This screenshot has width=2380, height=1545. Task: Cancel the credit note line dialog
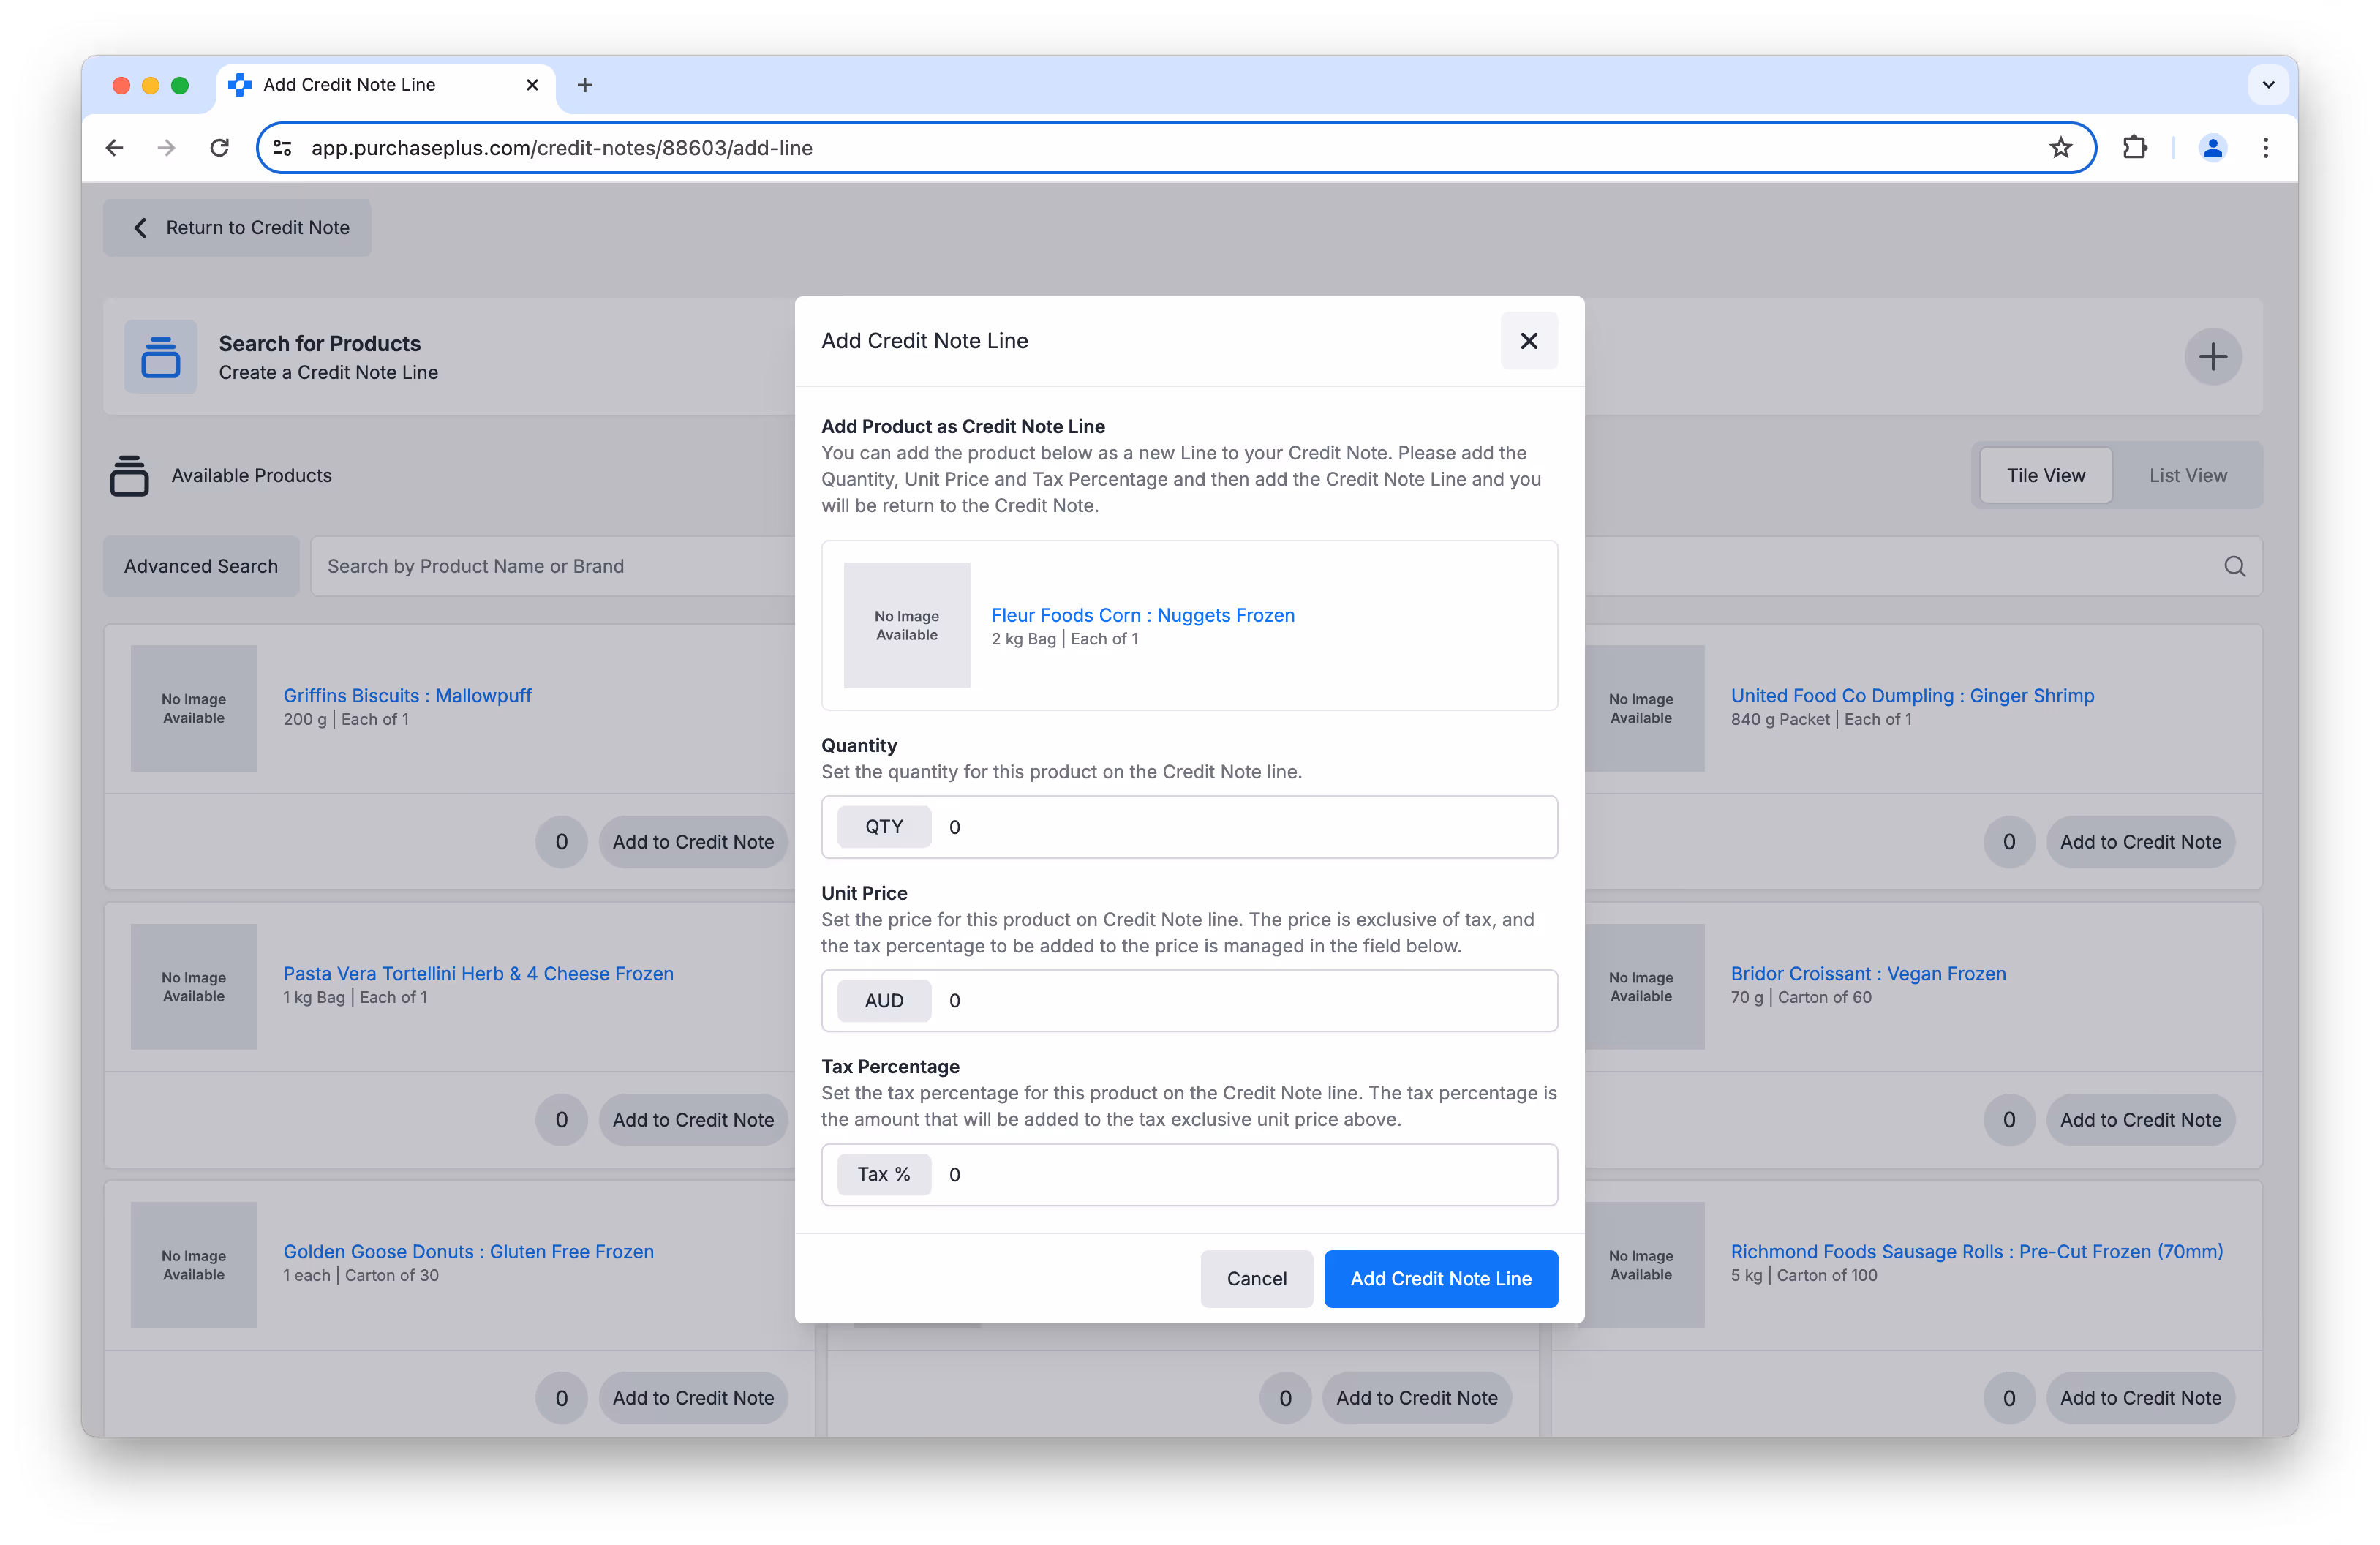click(x=1256, y=1278)
